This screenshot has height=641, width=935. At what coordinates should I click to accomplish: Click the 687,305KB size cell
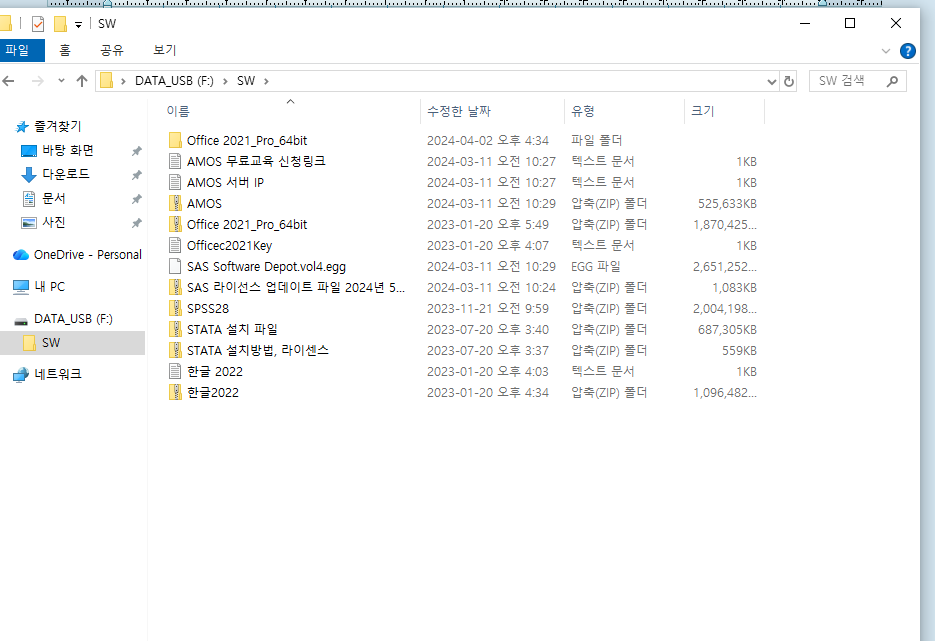click(727, 330)
